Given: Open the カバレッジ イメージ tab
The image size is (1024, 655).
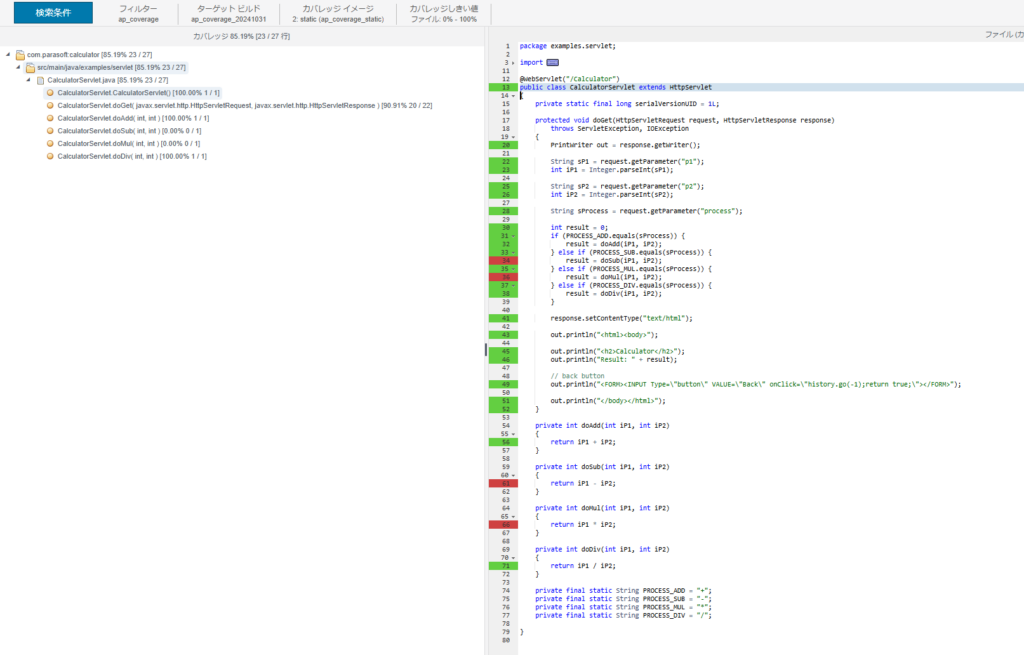Looking at the screenshot, I should pyautogui.click(x=338, y=13).
